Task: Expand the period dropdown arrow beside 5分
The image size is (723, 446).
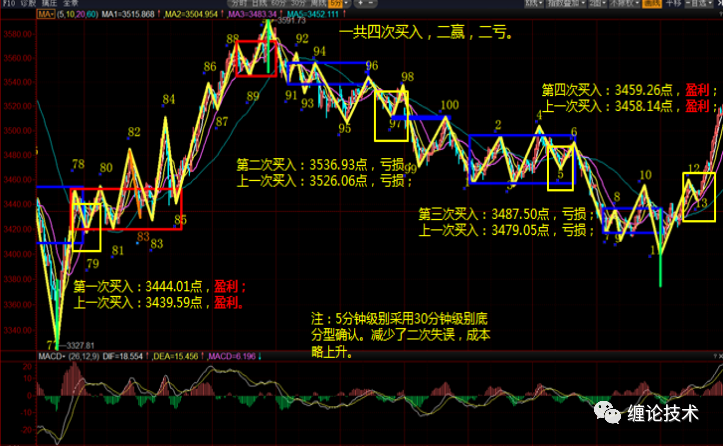Action: point(346,3)
